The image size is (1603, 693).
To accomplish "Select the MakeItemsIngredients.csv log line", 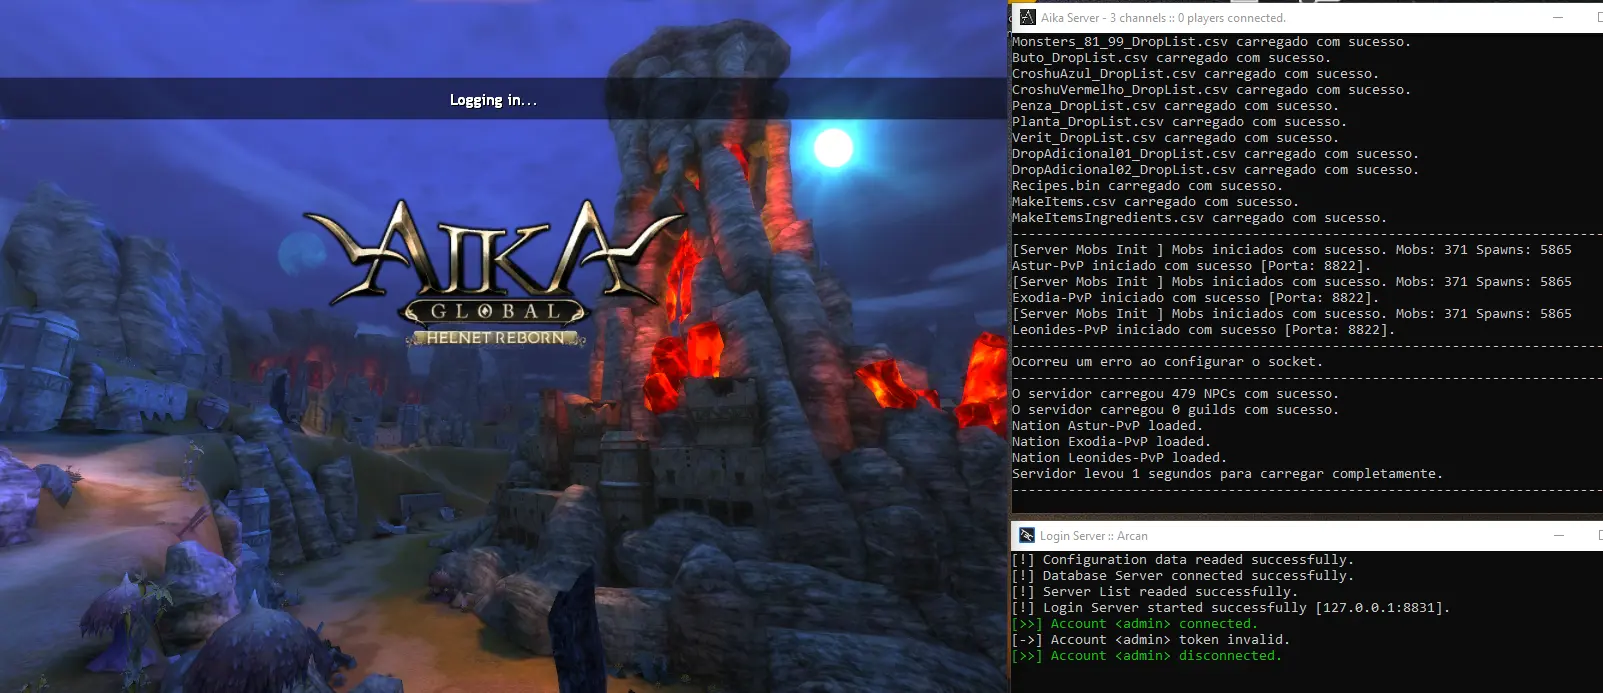I will (x=1200, y=218).
